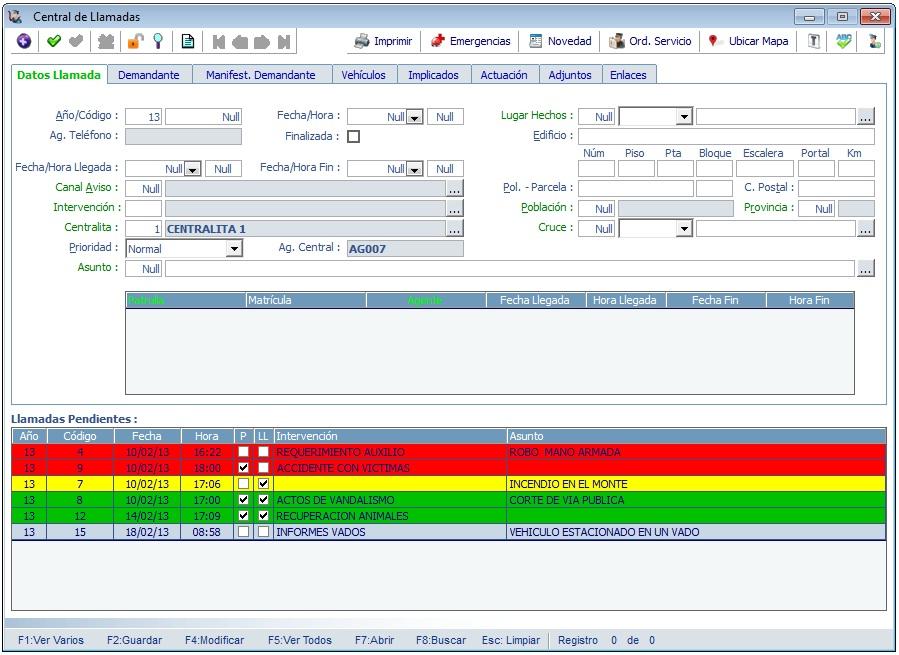The image size is (899, 655).
Task: Go to first record navigation icon
Action: [x=218, y=42]
